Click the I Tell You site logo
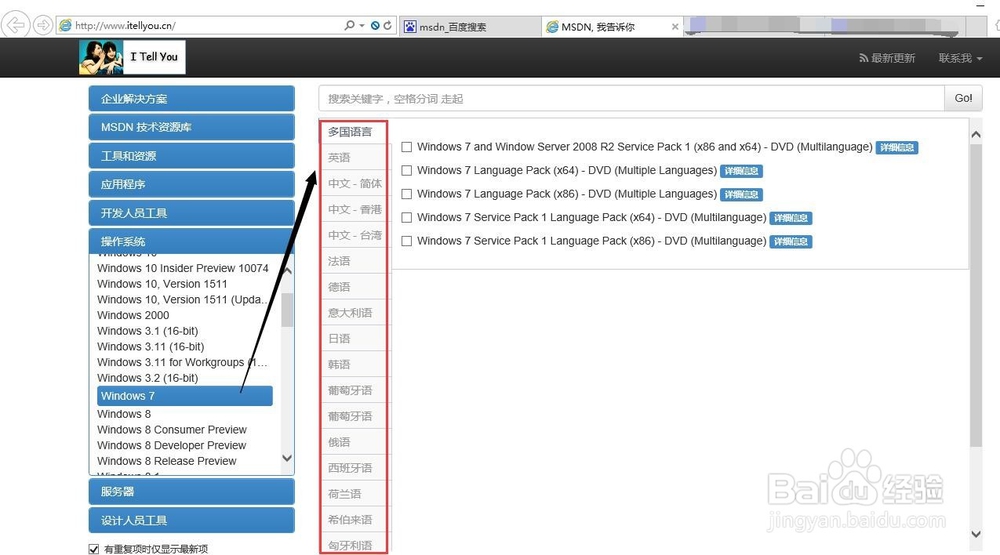The width and height of the screenshot is (1000, 555). click(132, 57)
